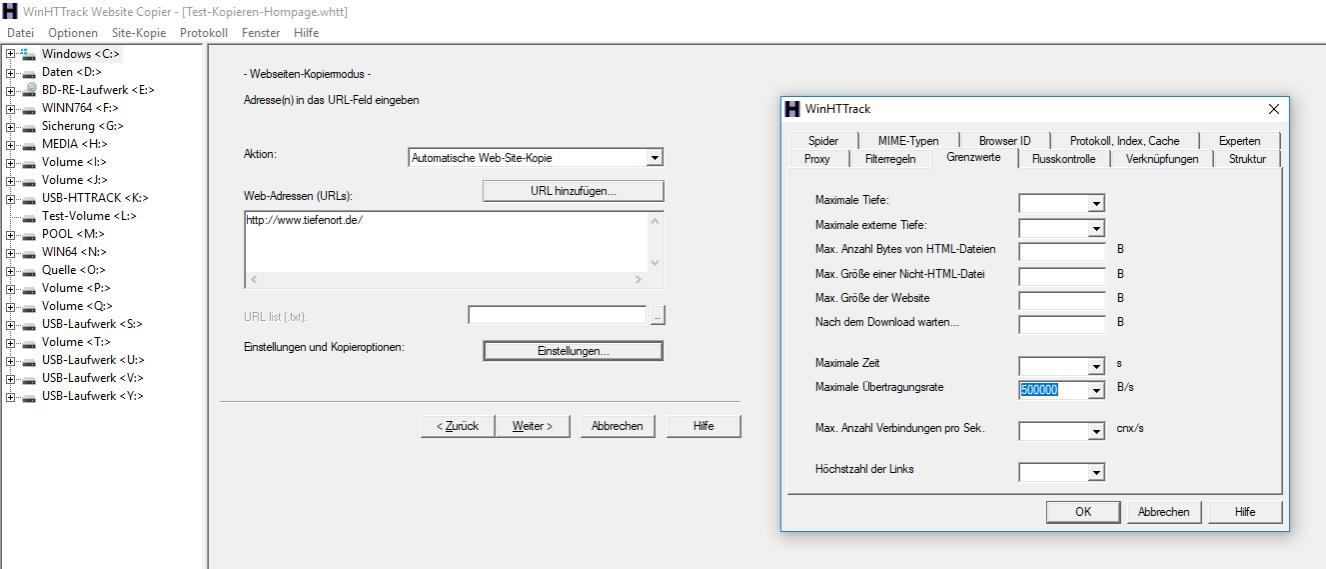Click the Einstellungen button
Viewport: 1326px width, 569px height.
(573, 351)
